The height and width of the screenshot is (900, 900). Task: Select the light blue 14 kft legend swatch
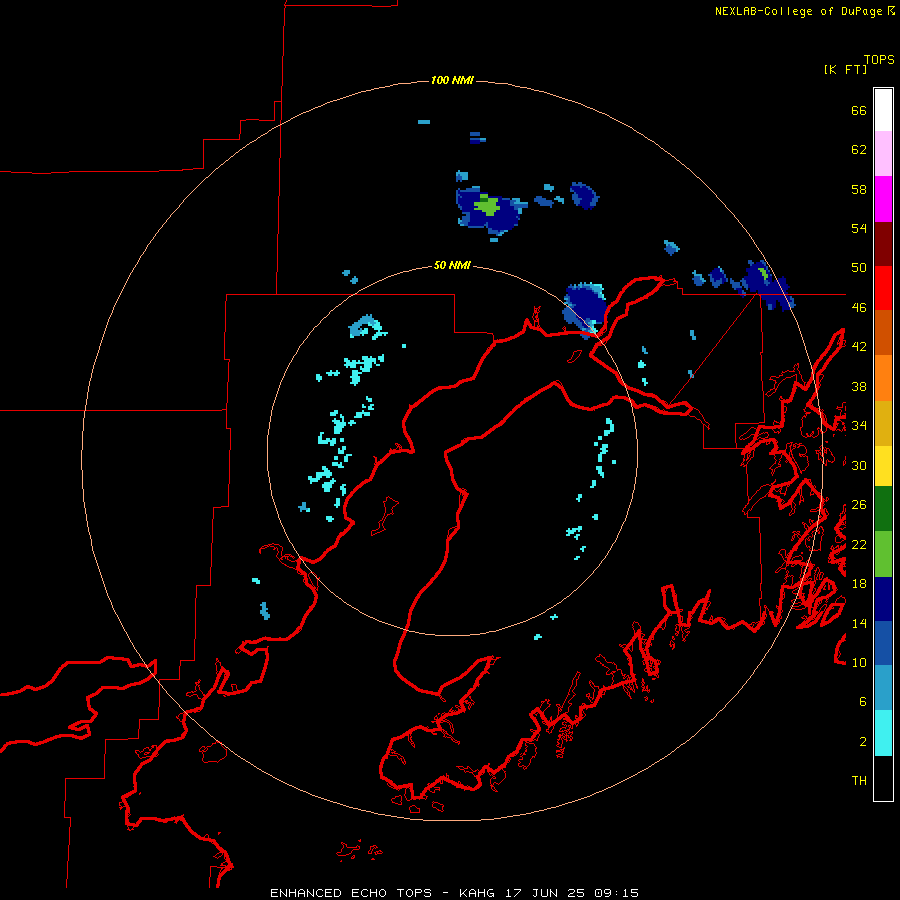(x=883, y=688)
